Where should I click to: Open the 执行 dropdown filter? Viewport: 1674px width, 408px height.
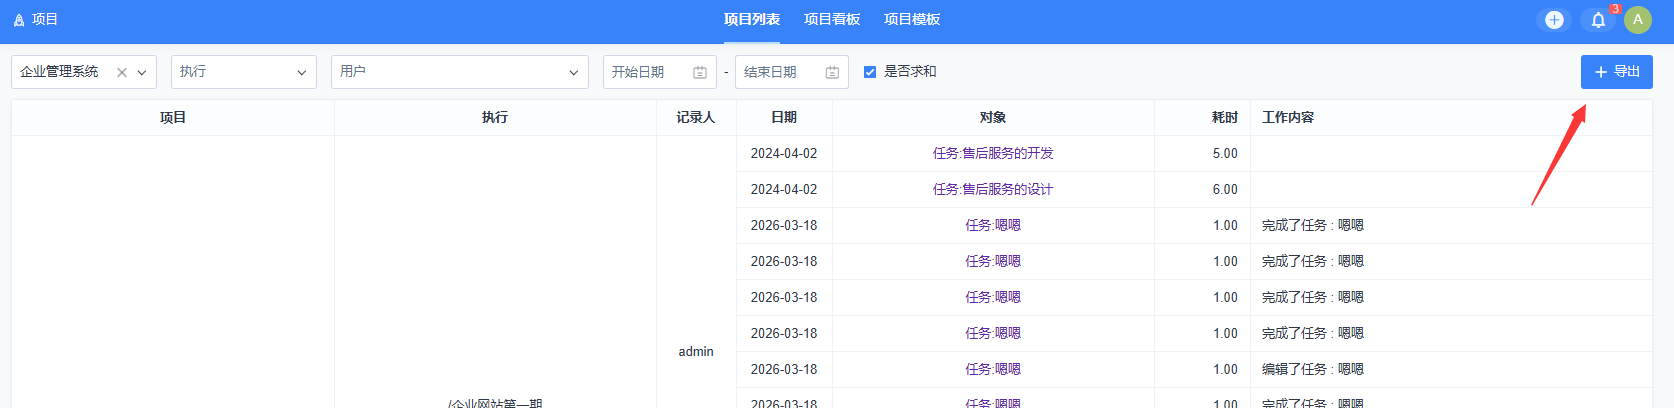243,72
